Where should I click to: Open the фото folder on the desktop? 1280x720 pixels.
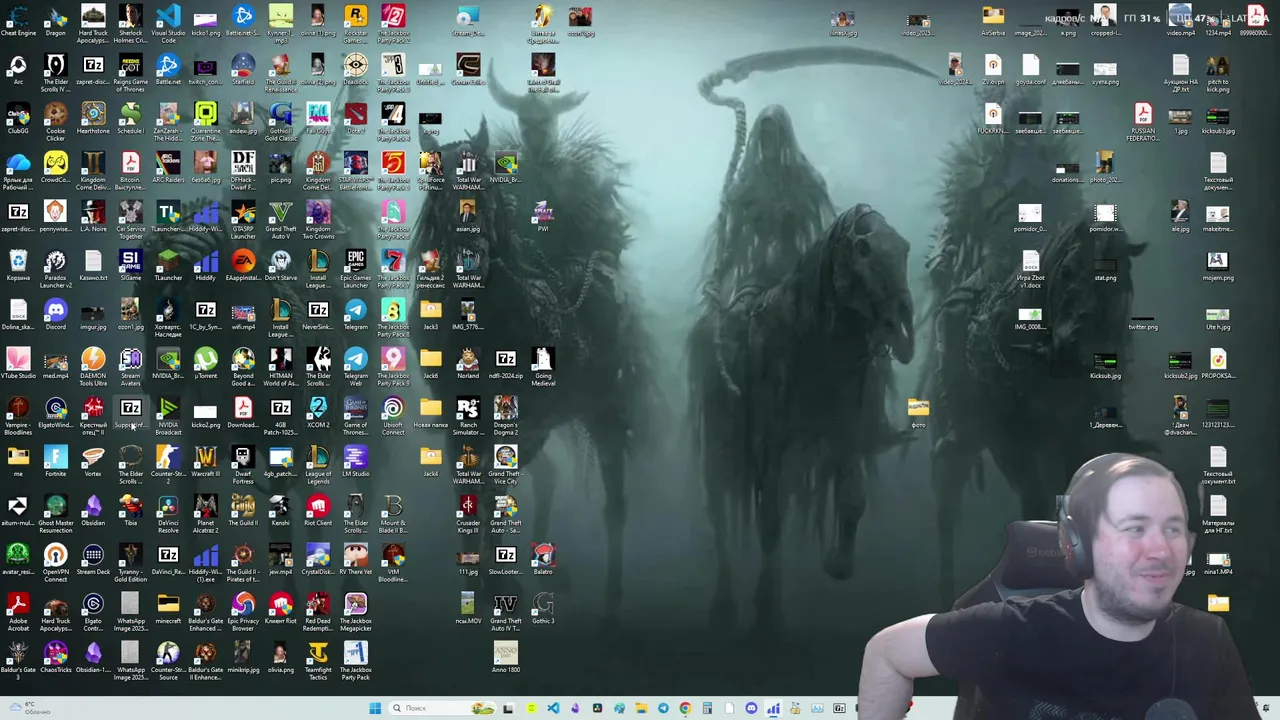(x=918, y=409)
